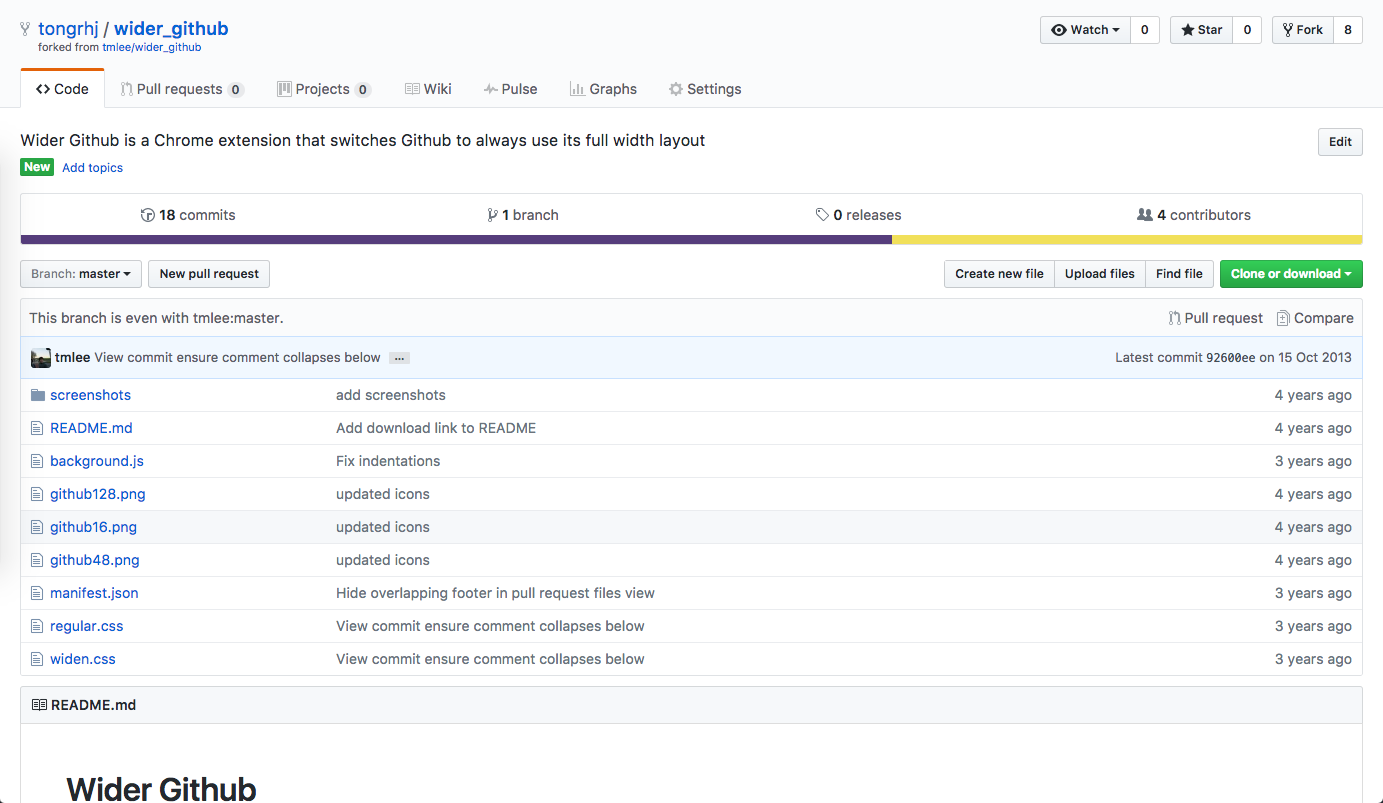
Task: Open the widen.css file
Action: pos(83,659)
